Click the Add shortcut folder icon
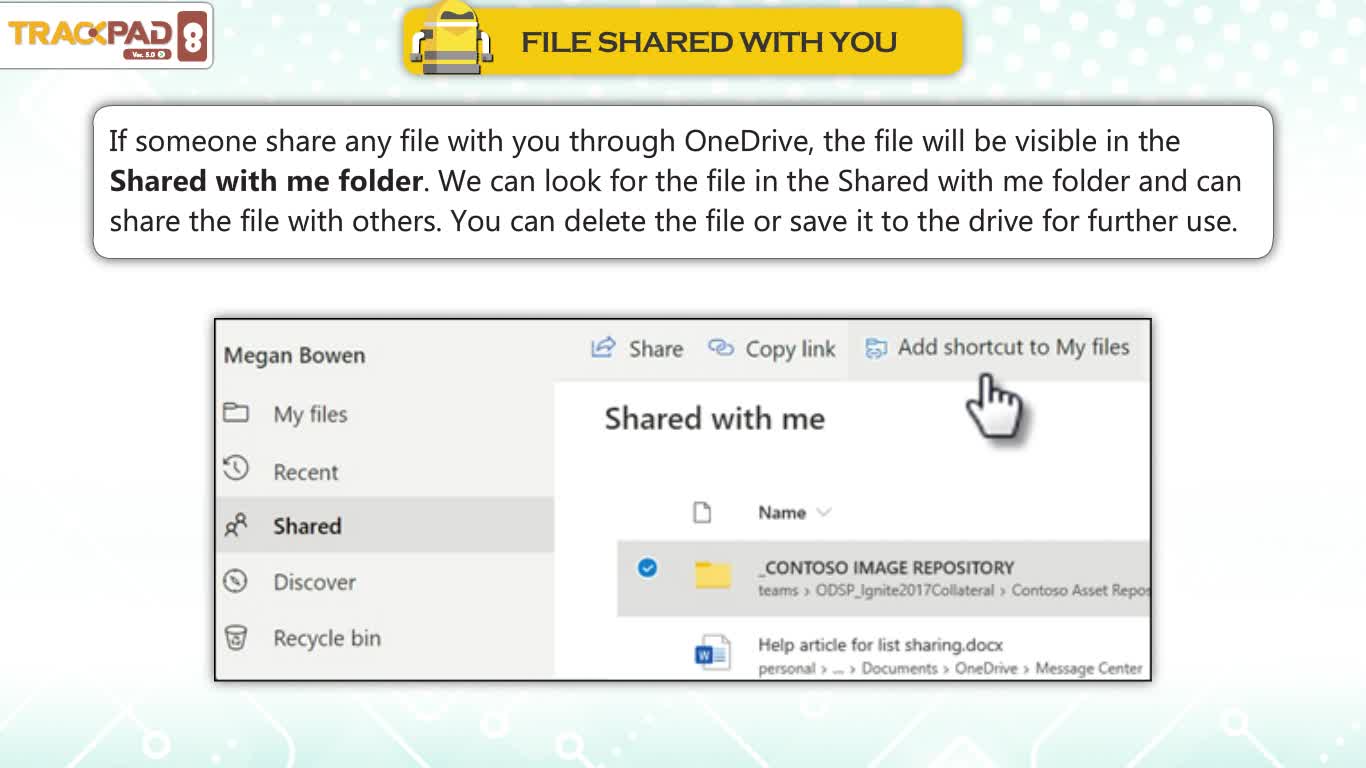Viewport: 1366px width, 768px height. (876, 349)
